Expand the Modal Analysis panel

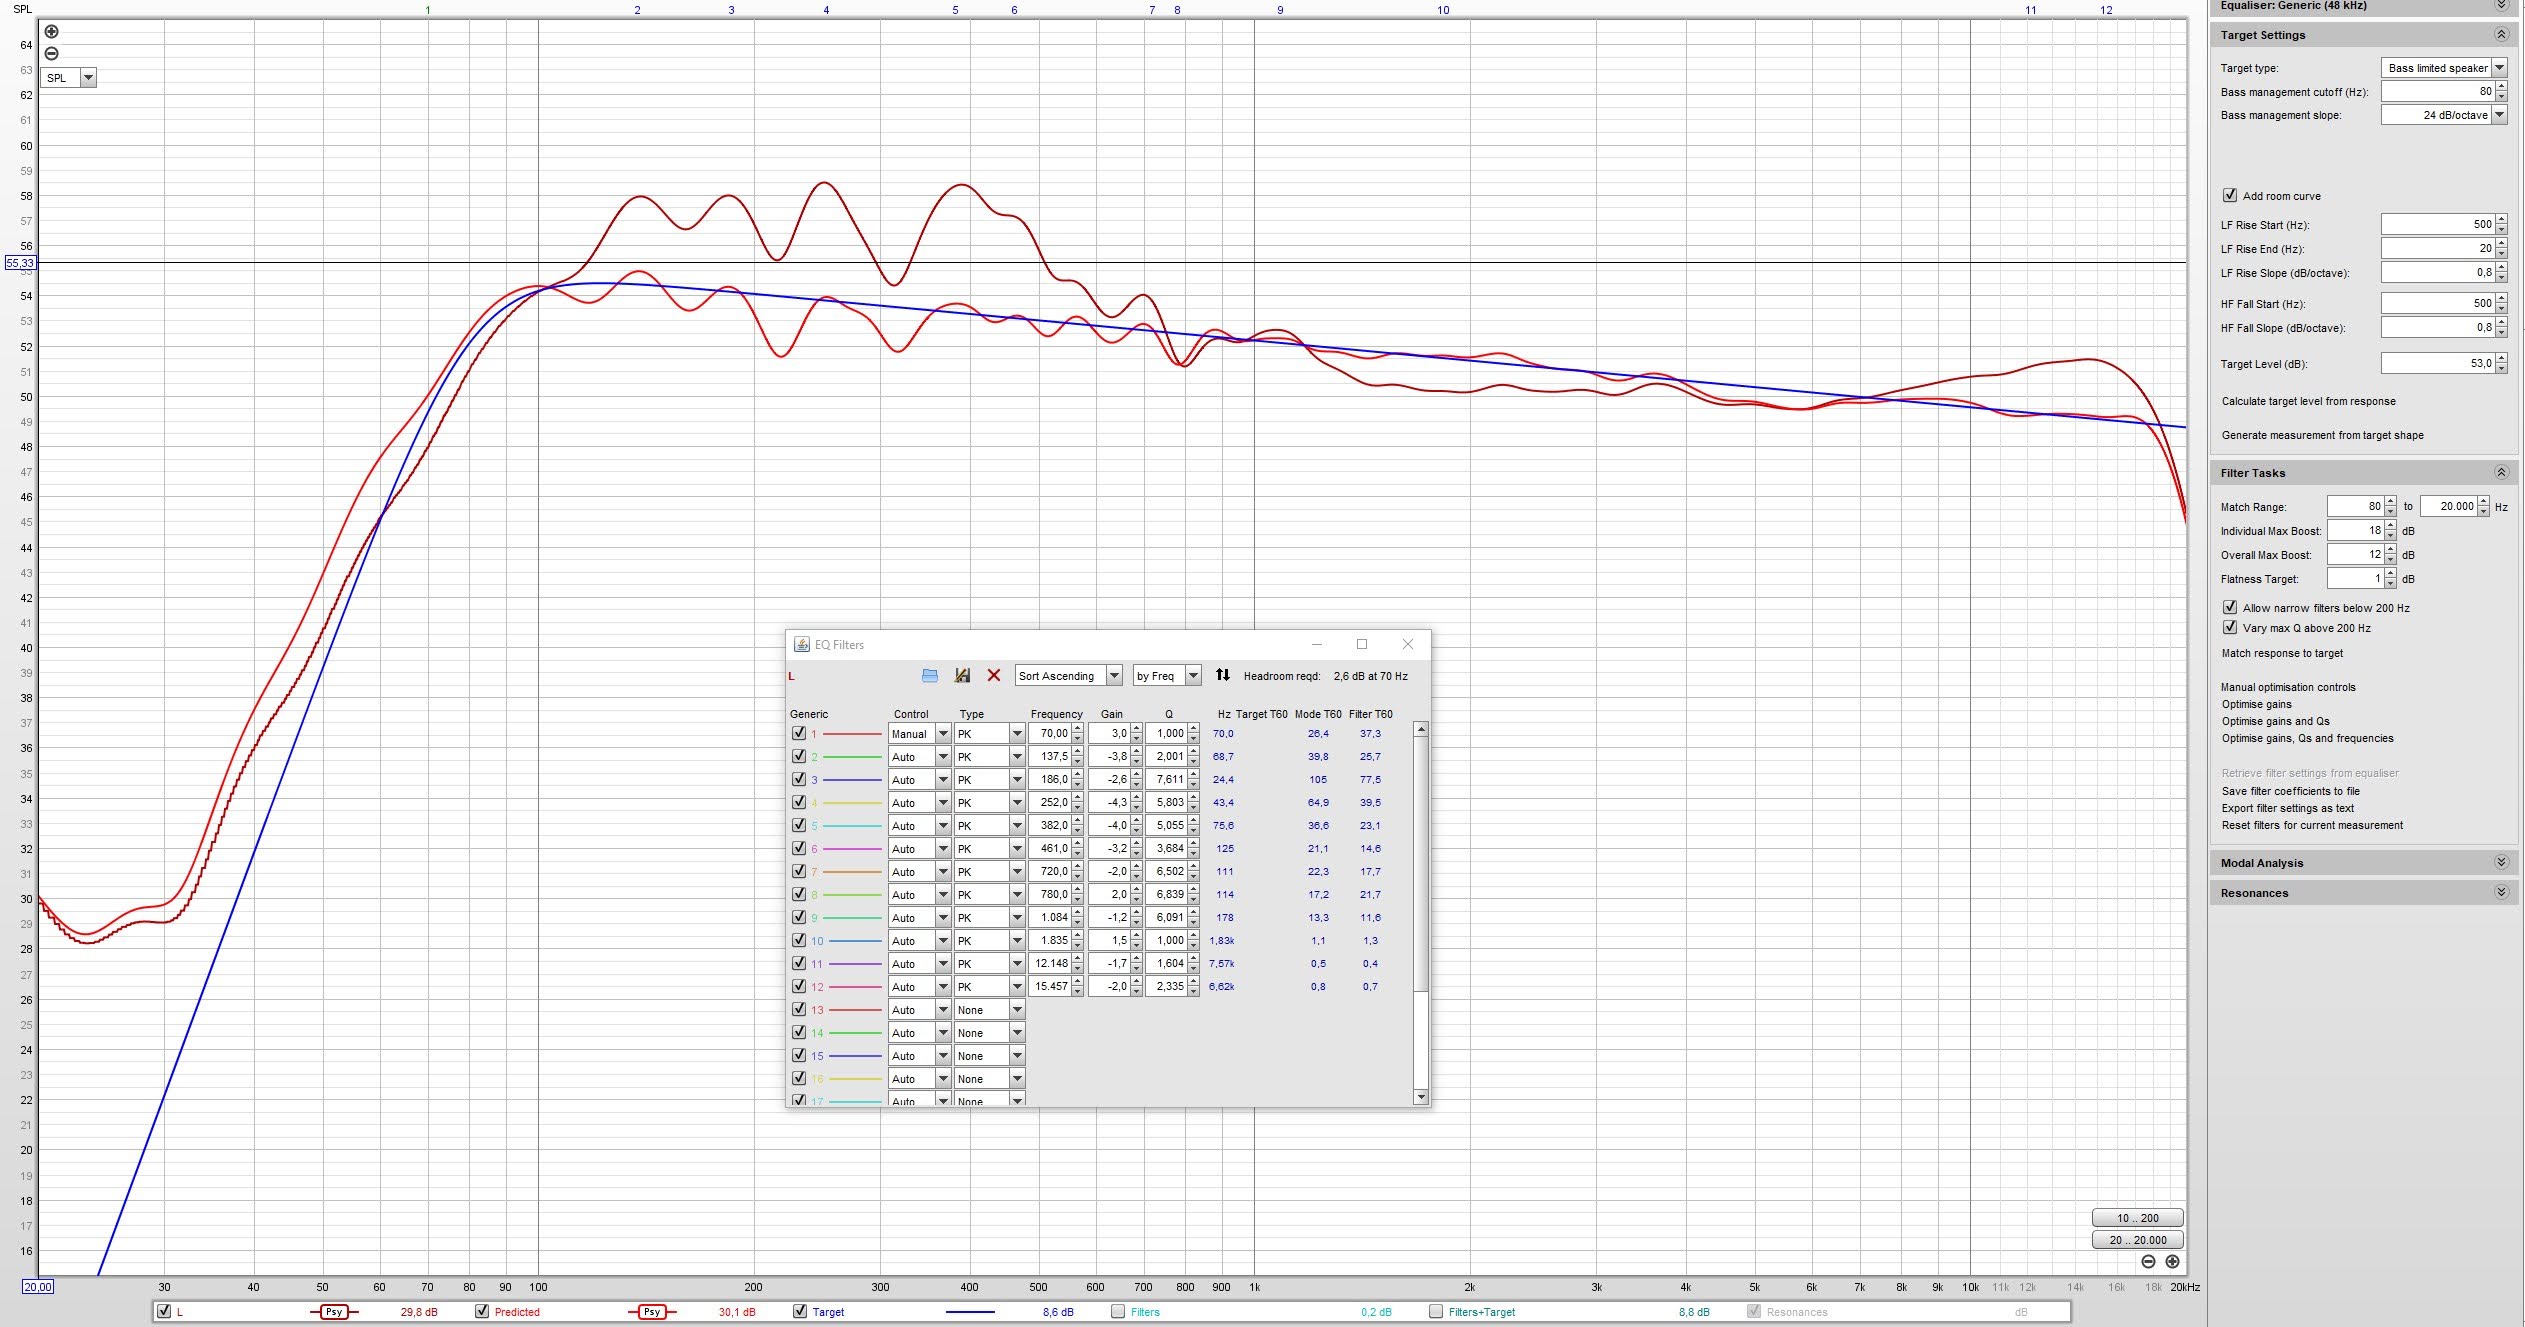tap(2501, 863)
